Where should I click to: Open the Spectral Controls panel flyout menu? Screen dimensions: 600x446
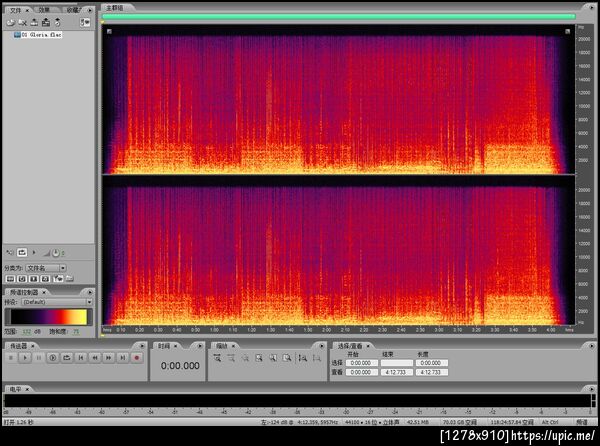pos(90,292)
